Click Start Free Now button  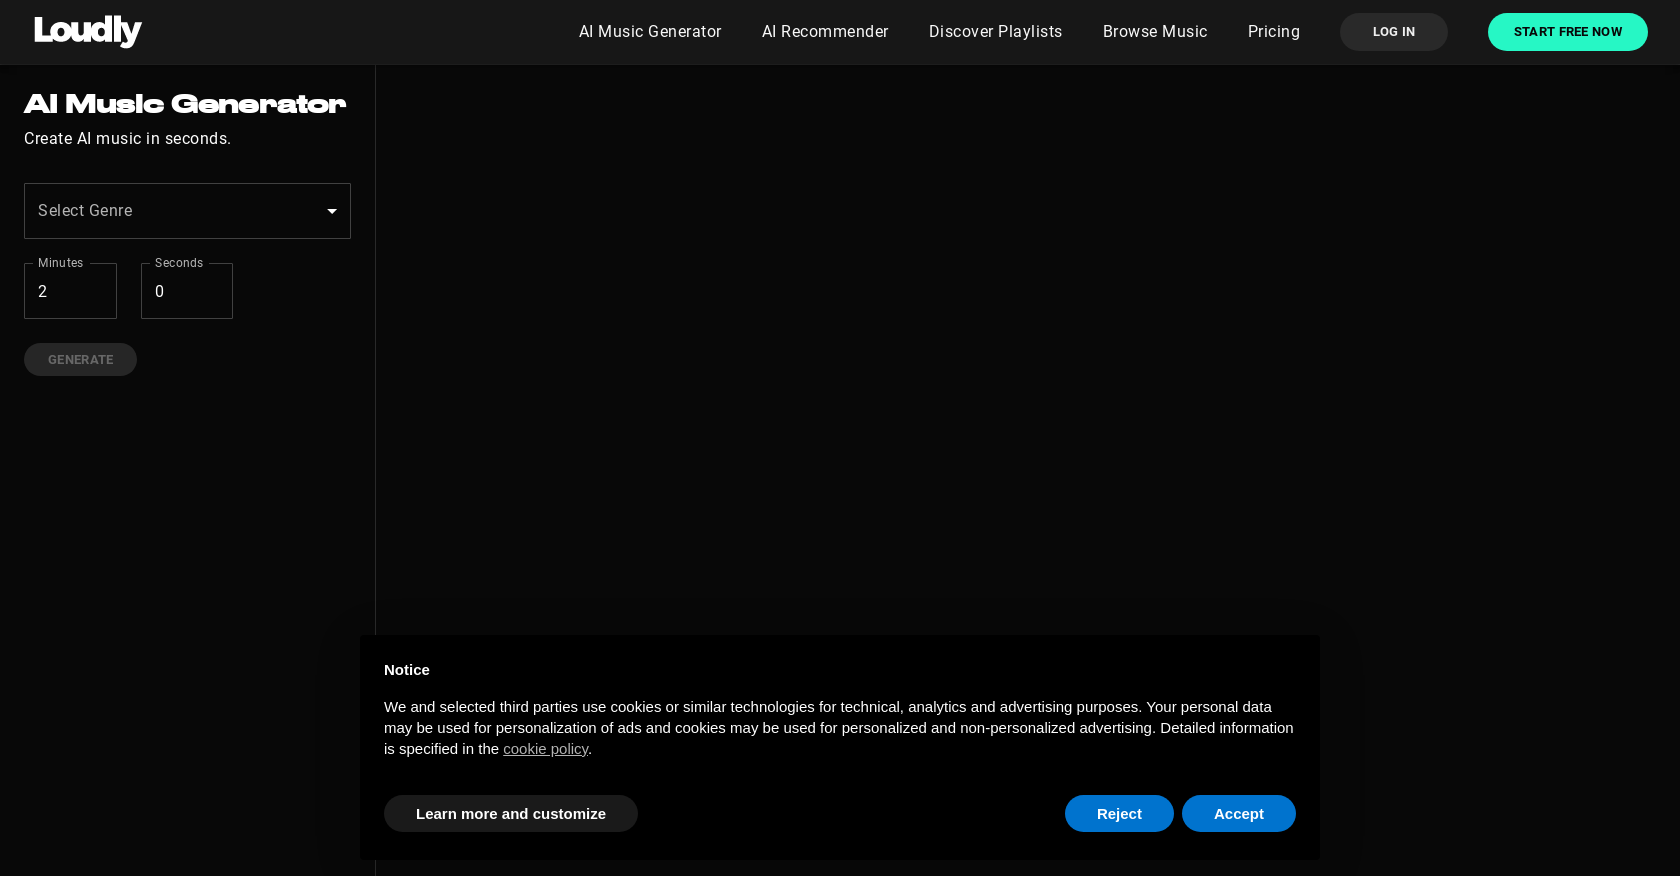tap(1567, 32)
